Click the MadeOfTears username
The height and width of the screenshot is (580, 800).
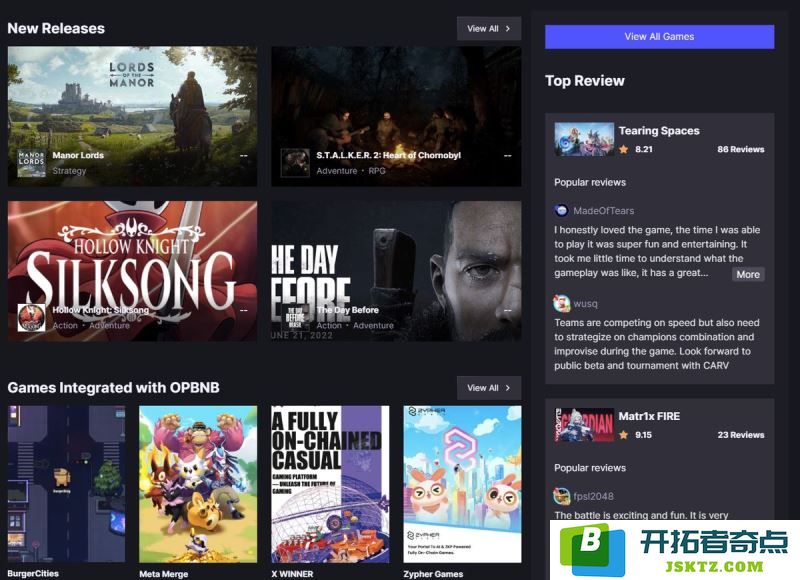(604, 211)
